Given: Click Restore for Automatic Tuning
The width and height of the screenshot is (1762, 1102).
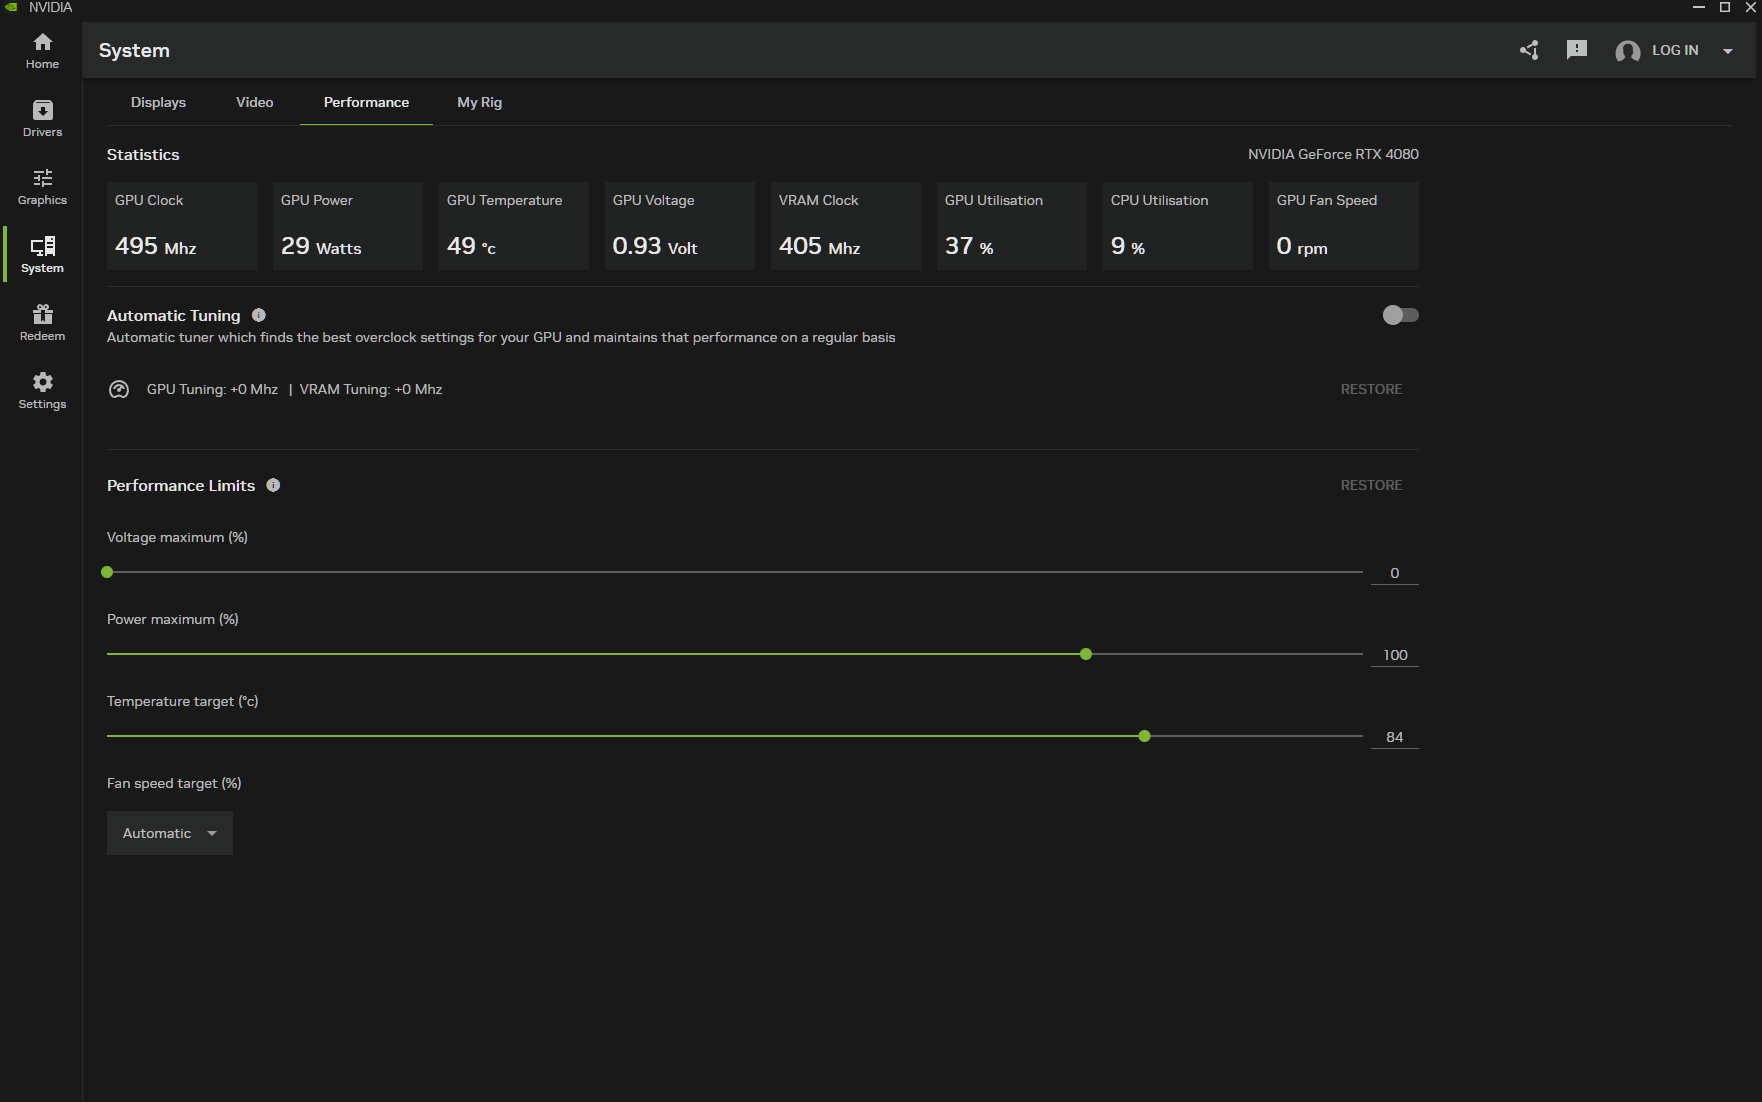Looking at the screenshot, I should click(1371, 389).
